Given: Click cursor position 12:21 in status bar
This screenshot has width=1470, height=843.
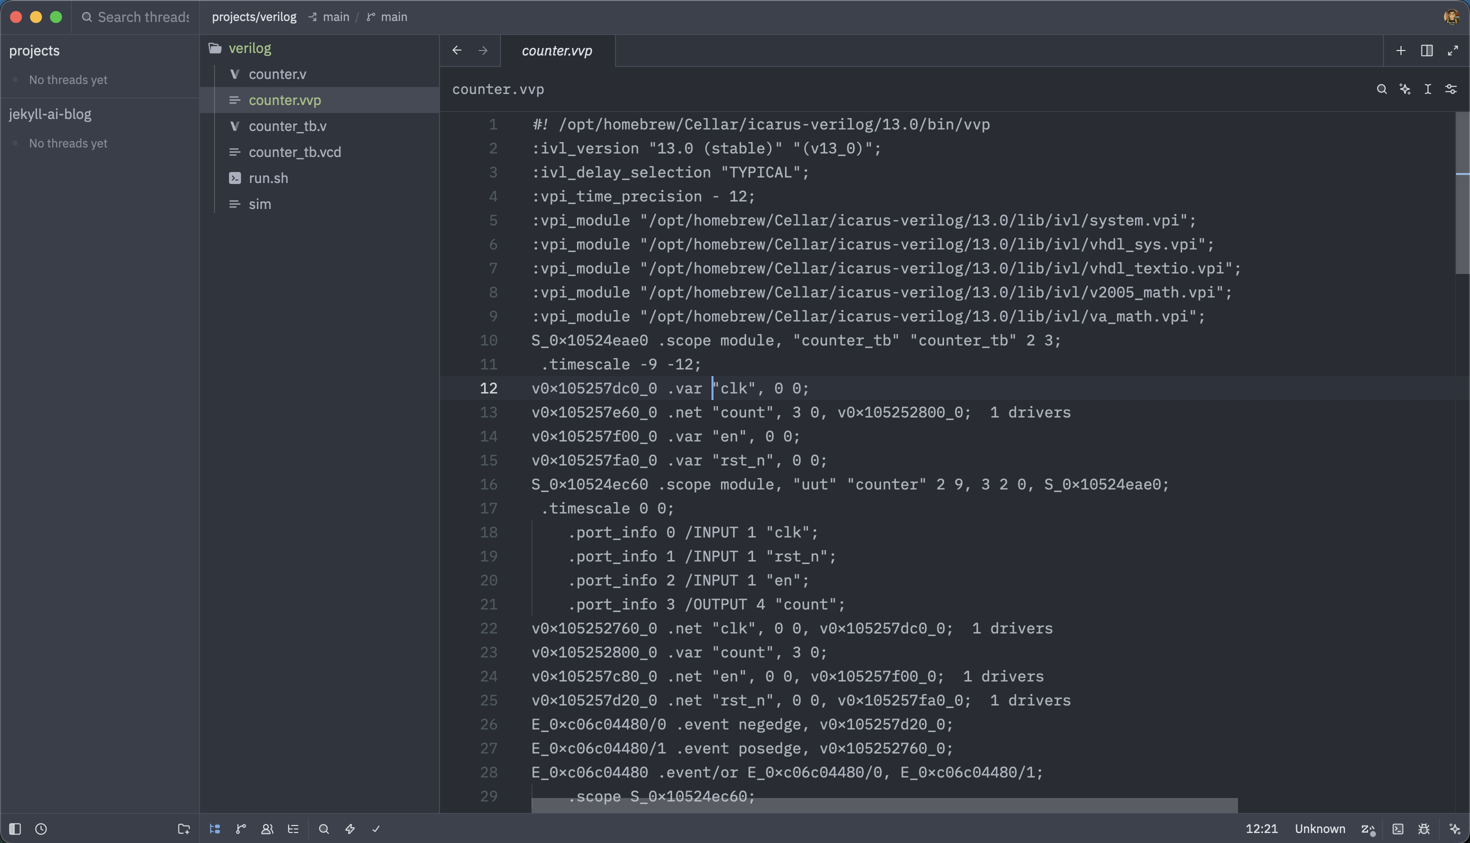Looking at the screenshot, I should (x=1261, y=829).
